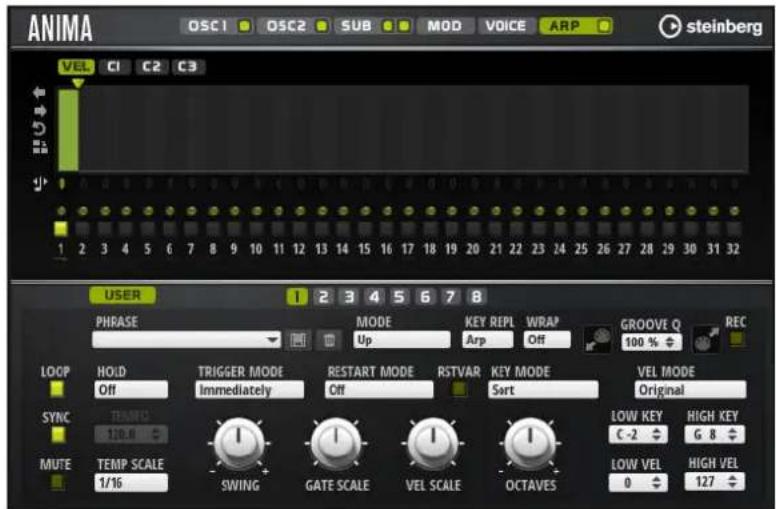This screenshot has height=509, width=776.
Task: Shift phrase left with the left arrow icon
Action: [39, 93]
